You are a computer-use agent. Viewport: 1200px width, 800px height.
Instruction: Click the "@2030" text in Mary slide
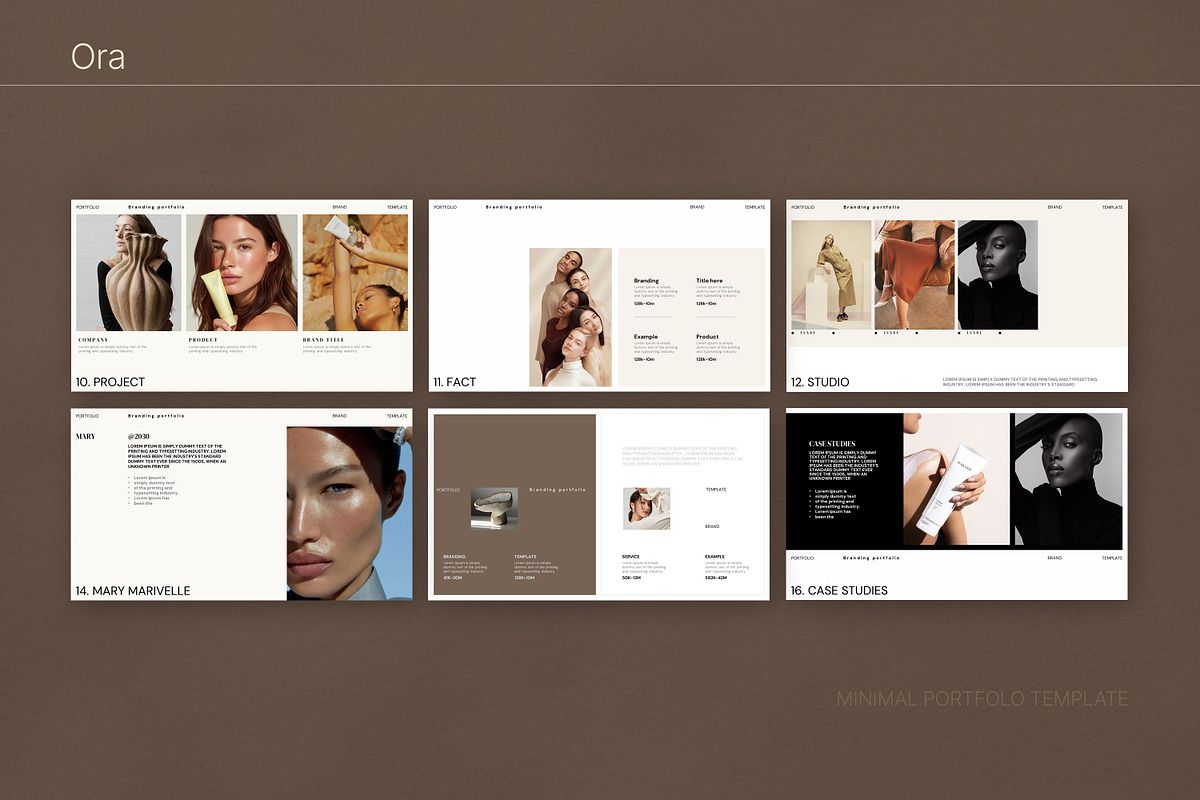pyautogui.click(x=139, y=437)
